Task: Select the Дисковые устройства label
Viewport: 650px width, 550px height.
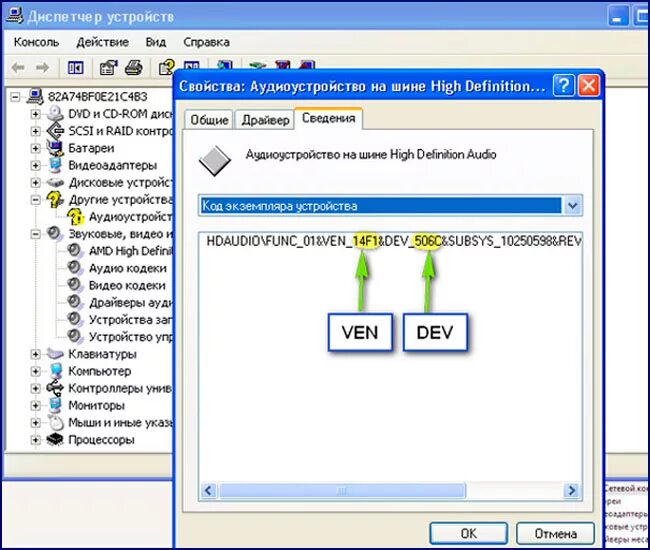Action: pyautogui.click(x=120, y=182)
